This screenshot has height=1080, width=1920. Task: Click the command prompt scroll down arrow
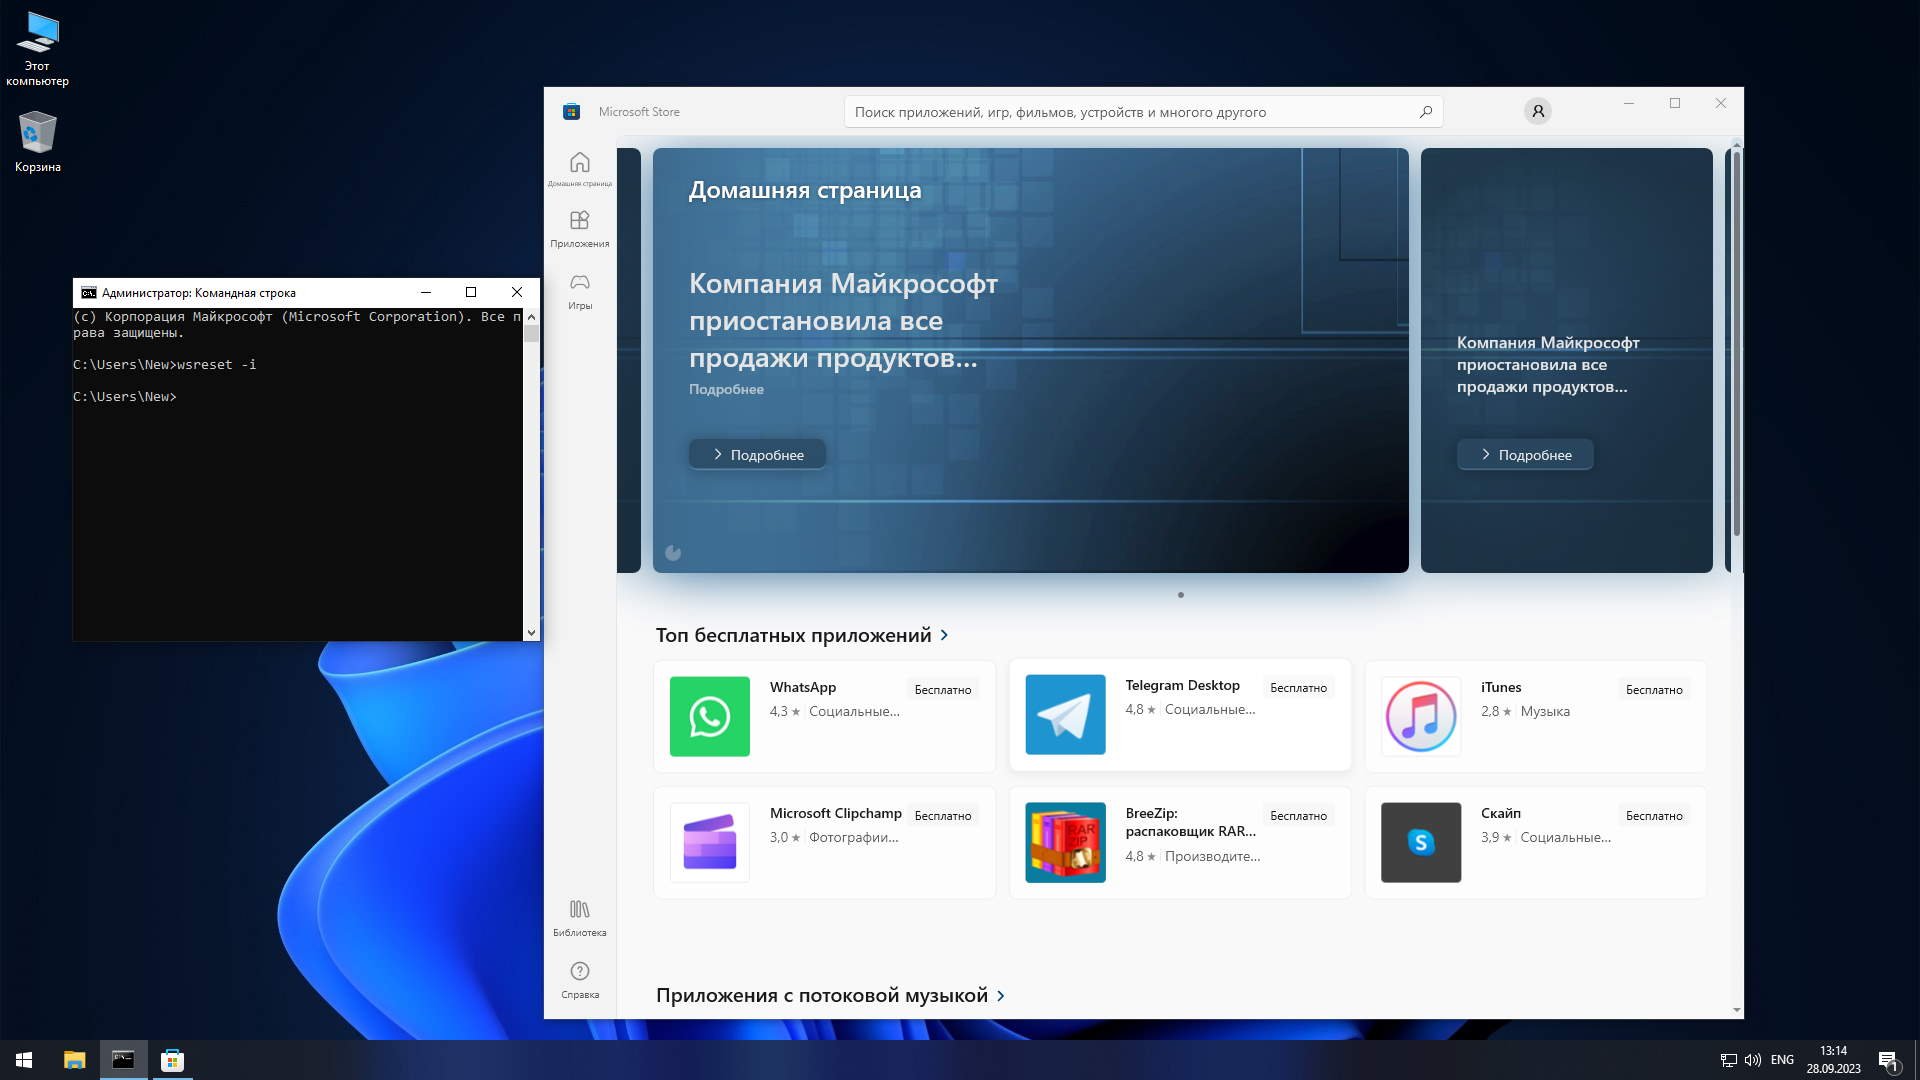click(x=531, y=632)
